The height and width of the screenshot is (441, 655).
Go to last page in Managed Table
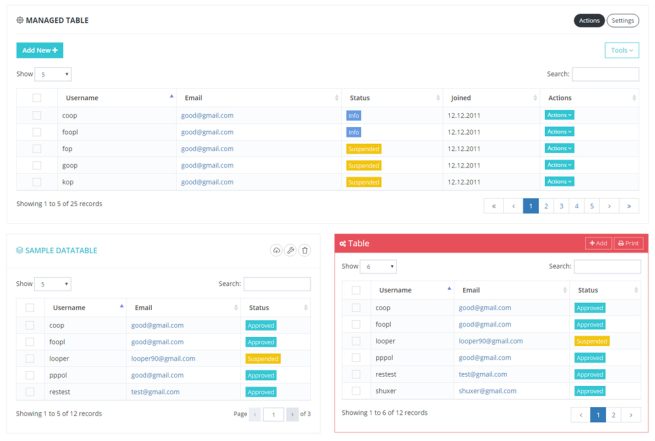629,206
